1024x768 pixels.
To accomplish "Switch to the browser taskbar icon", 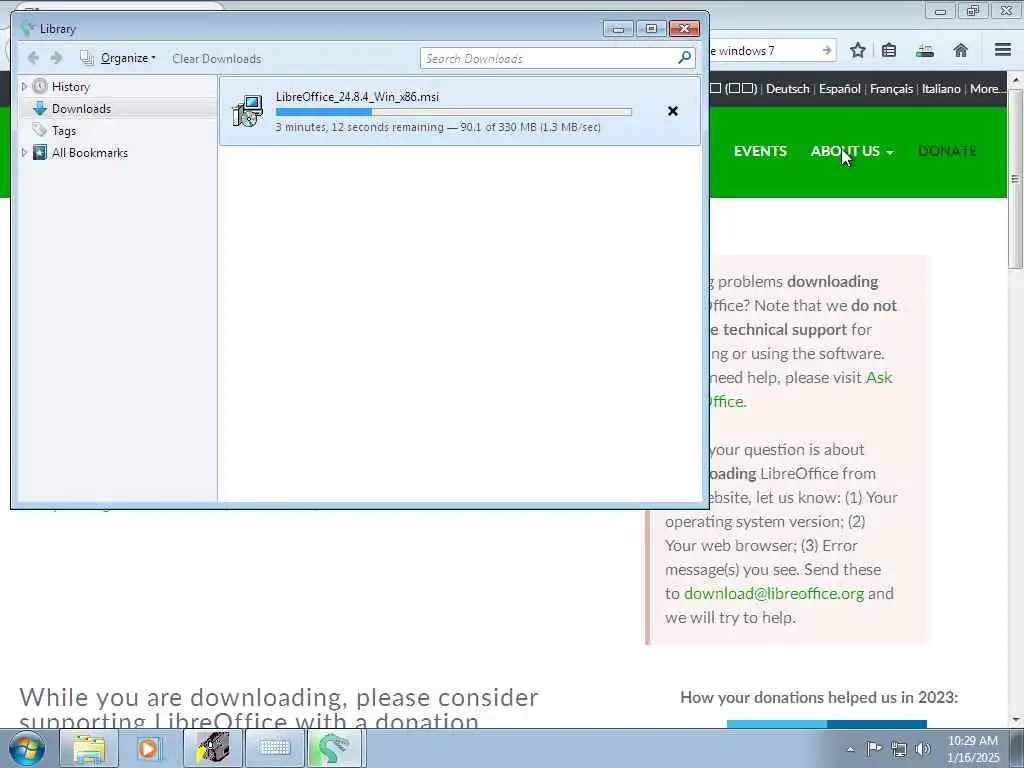I will [x=334, y=748].
